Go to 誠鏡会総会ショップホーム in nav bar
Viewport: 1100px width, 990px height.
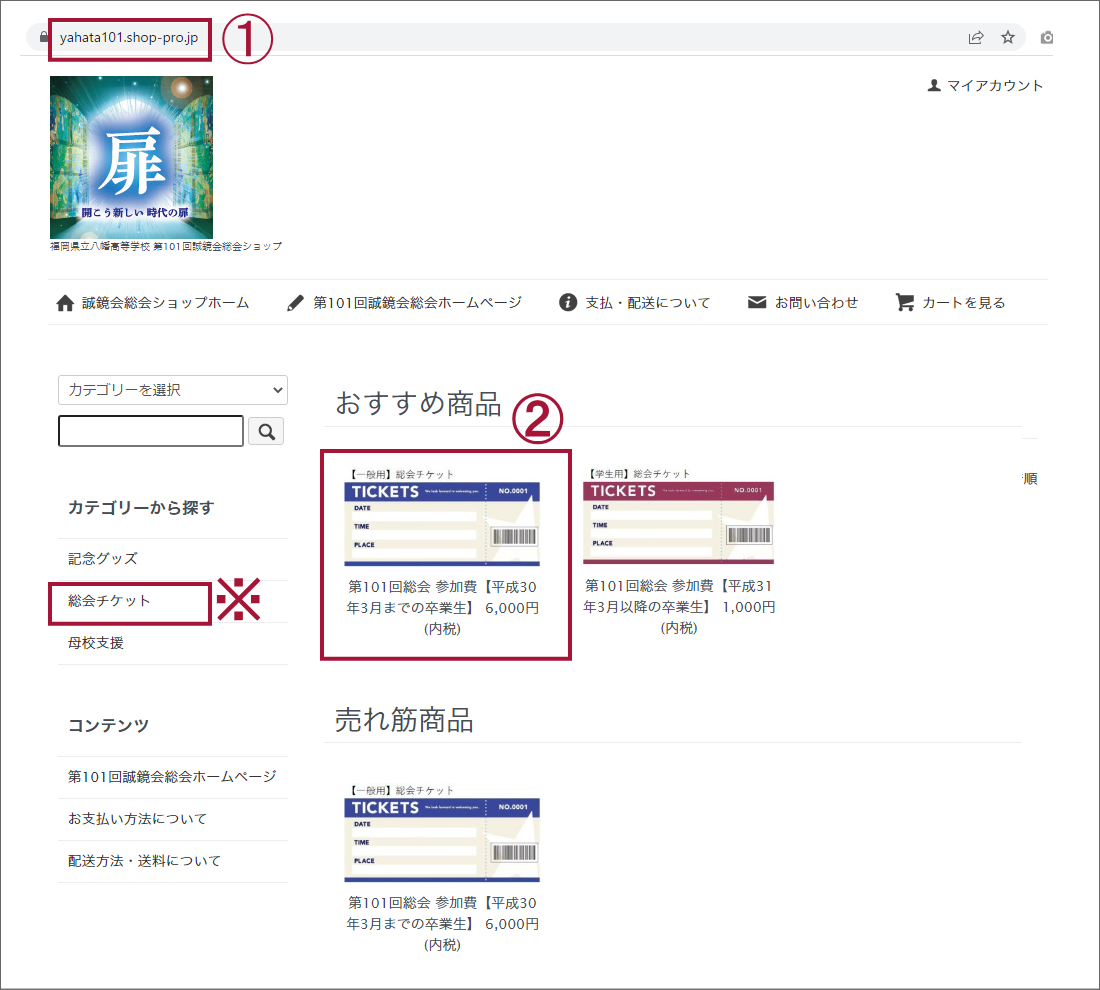(154, 303)
